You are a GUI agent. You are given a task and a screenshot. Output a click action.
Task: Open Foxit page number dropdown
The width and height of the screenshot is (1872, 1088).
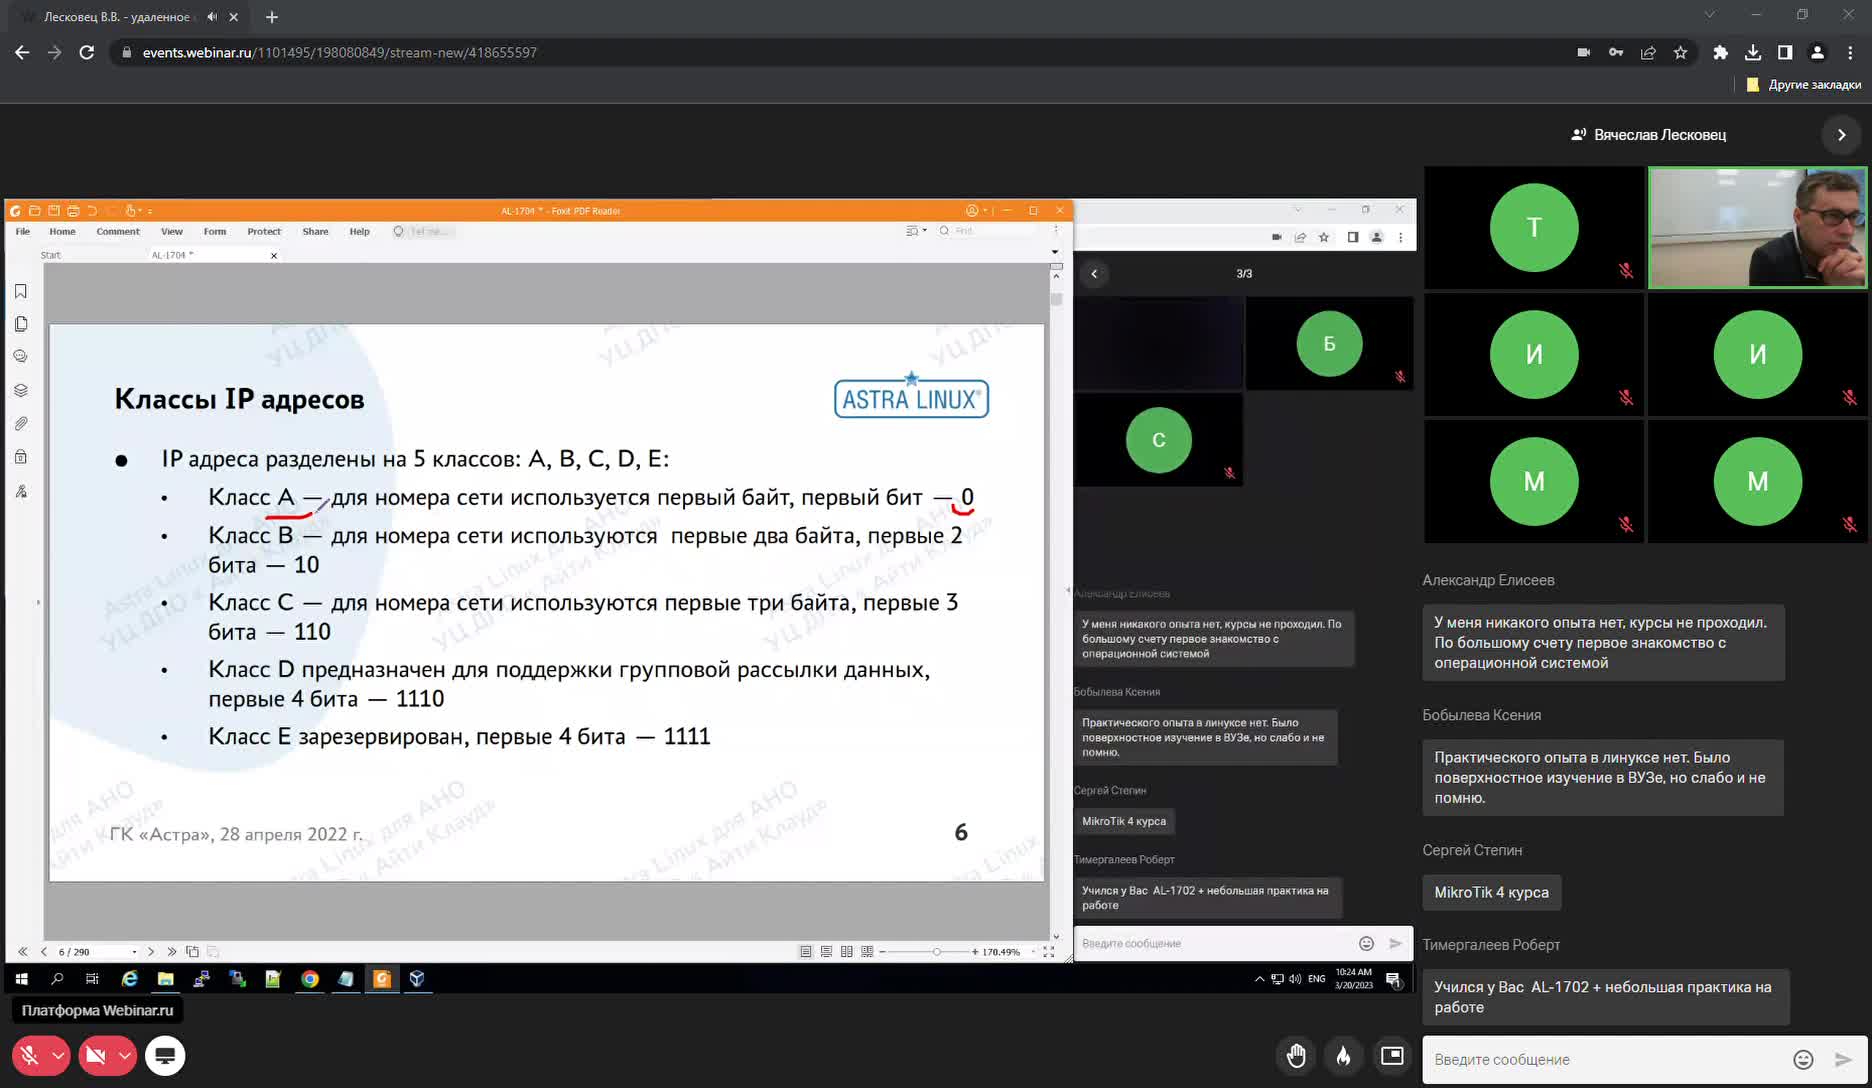[134, 952]
